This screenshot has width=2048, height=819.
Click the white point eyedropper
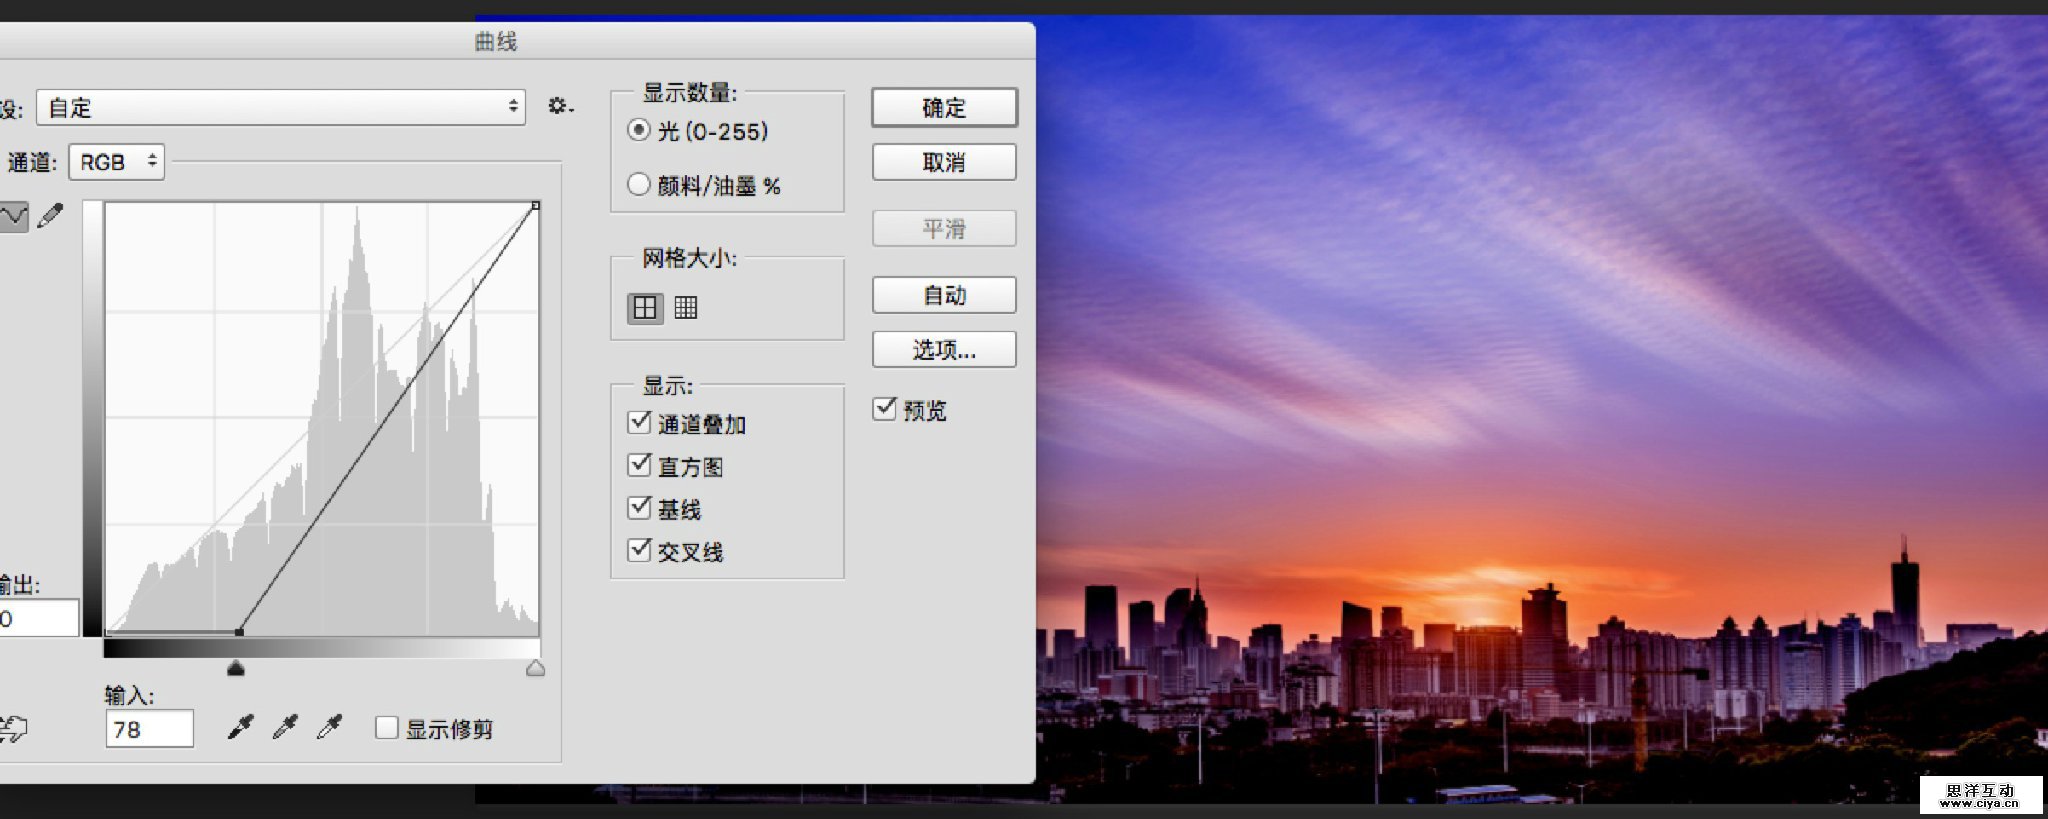(x=329, y=728)
